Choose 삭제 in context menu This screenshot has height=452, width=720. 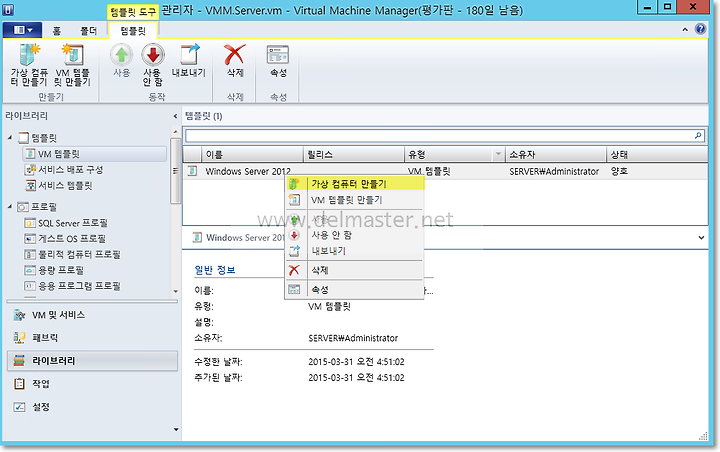(x=354, y=270)
